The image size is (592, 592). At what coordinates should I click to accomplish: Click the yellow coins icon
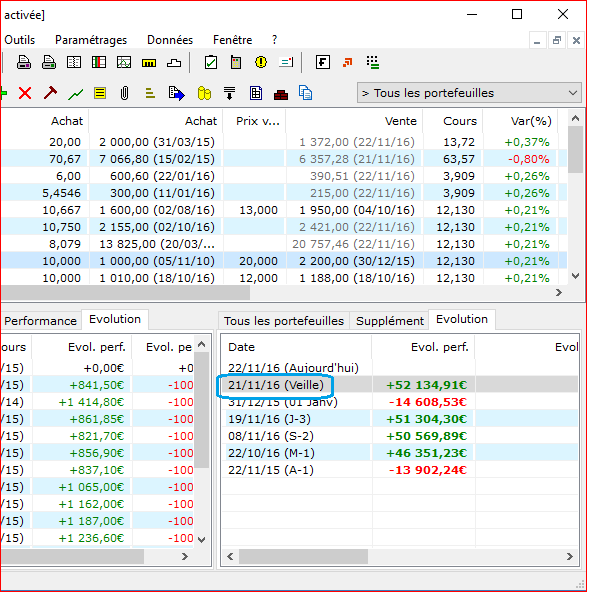(204, 93)
